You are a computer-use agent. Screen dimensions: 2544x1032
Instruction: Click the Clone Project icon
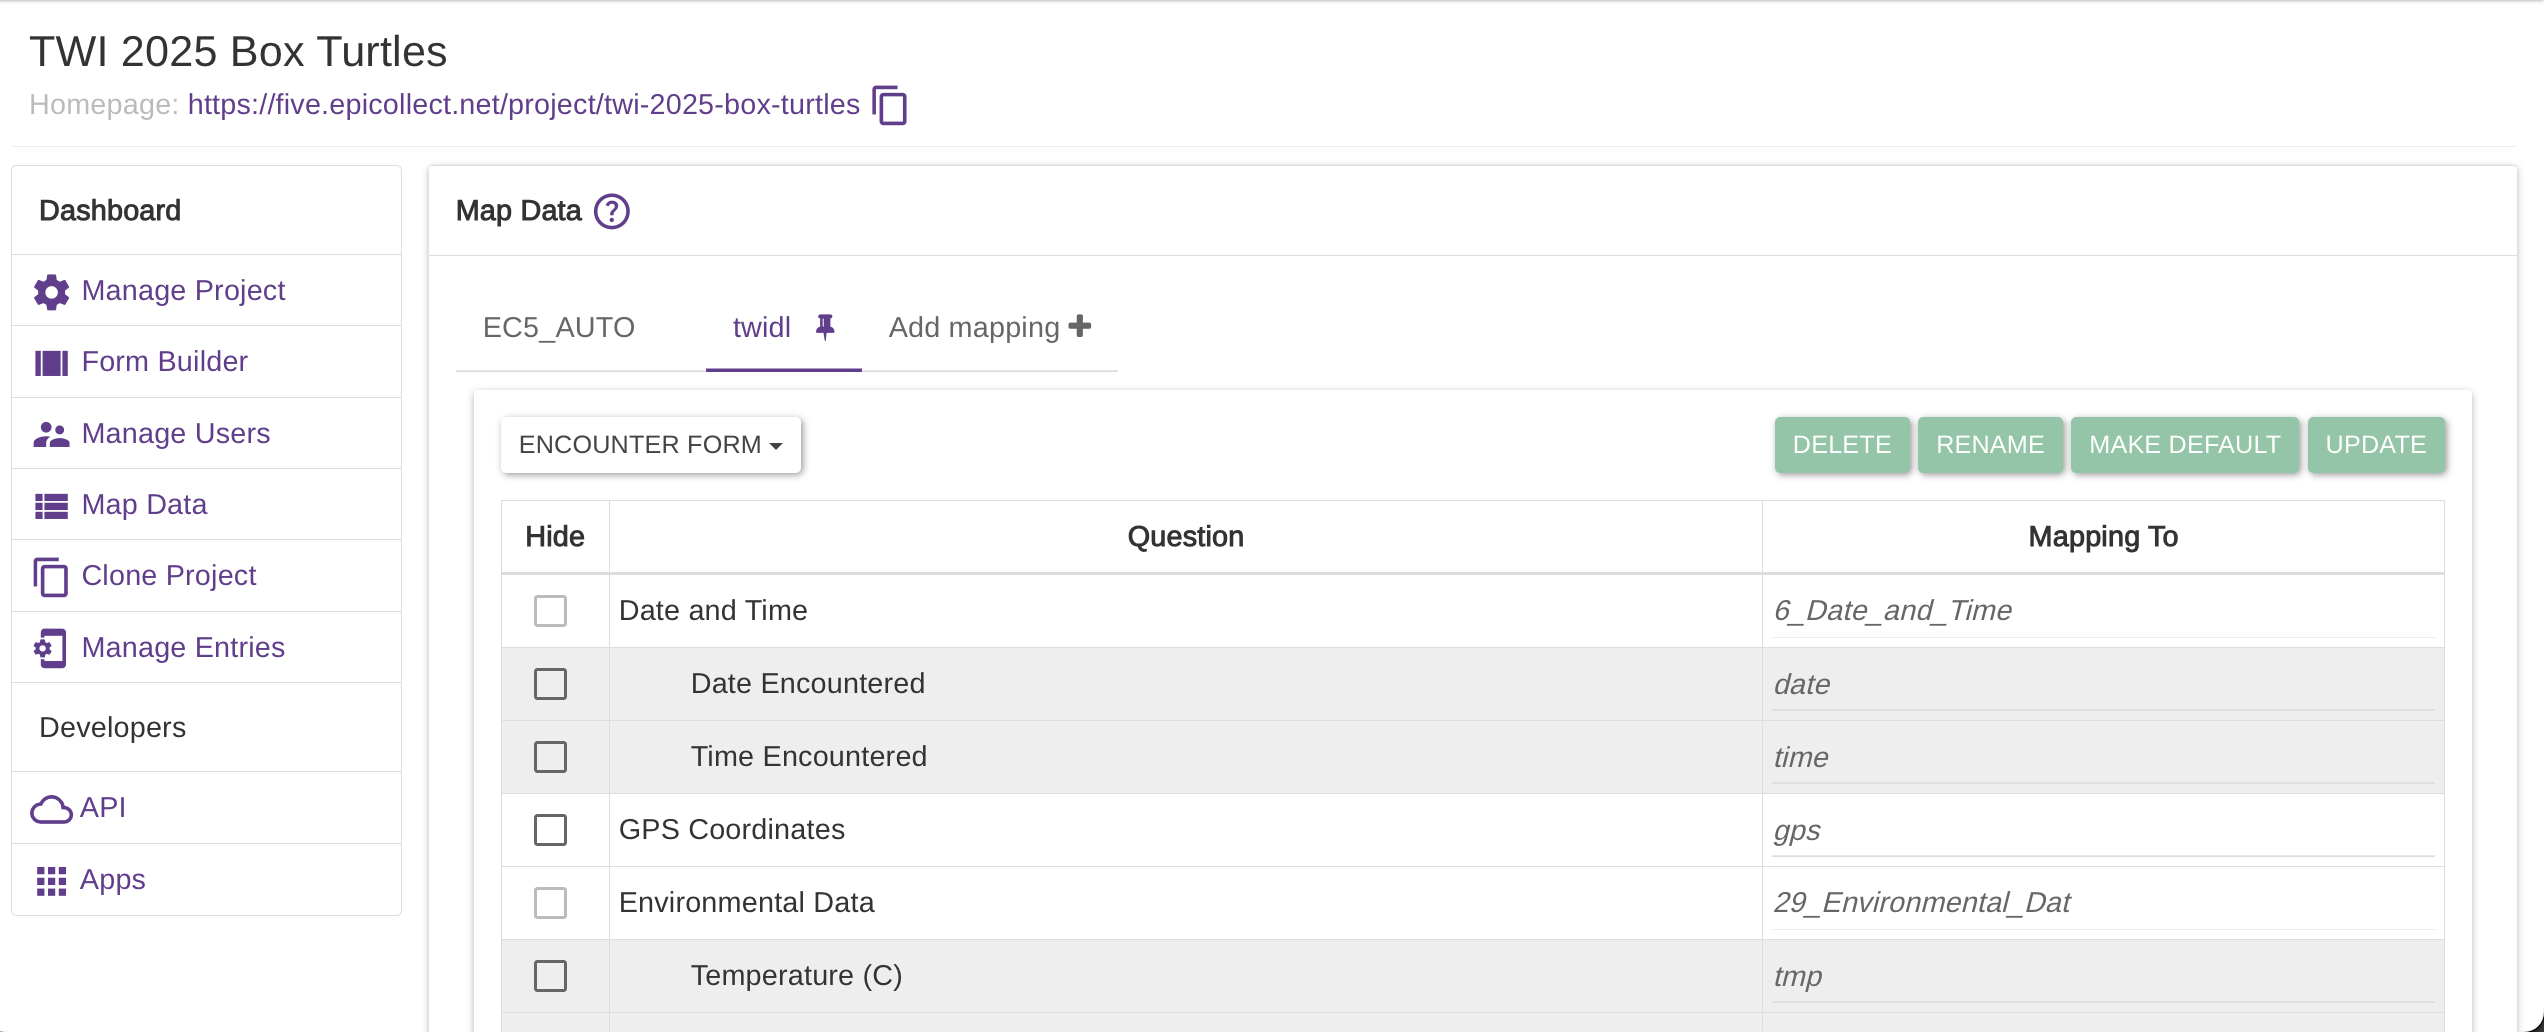[x=51, y=577]
